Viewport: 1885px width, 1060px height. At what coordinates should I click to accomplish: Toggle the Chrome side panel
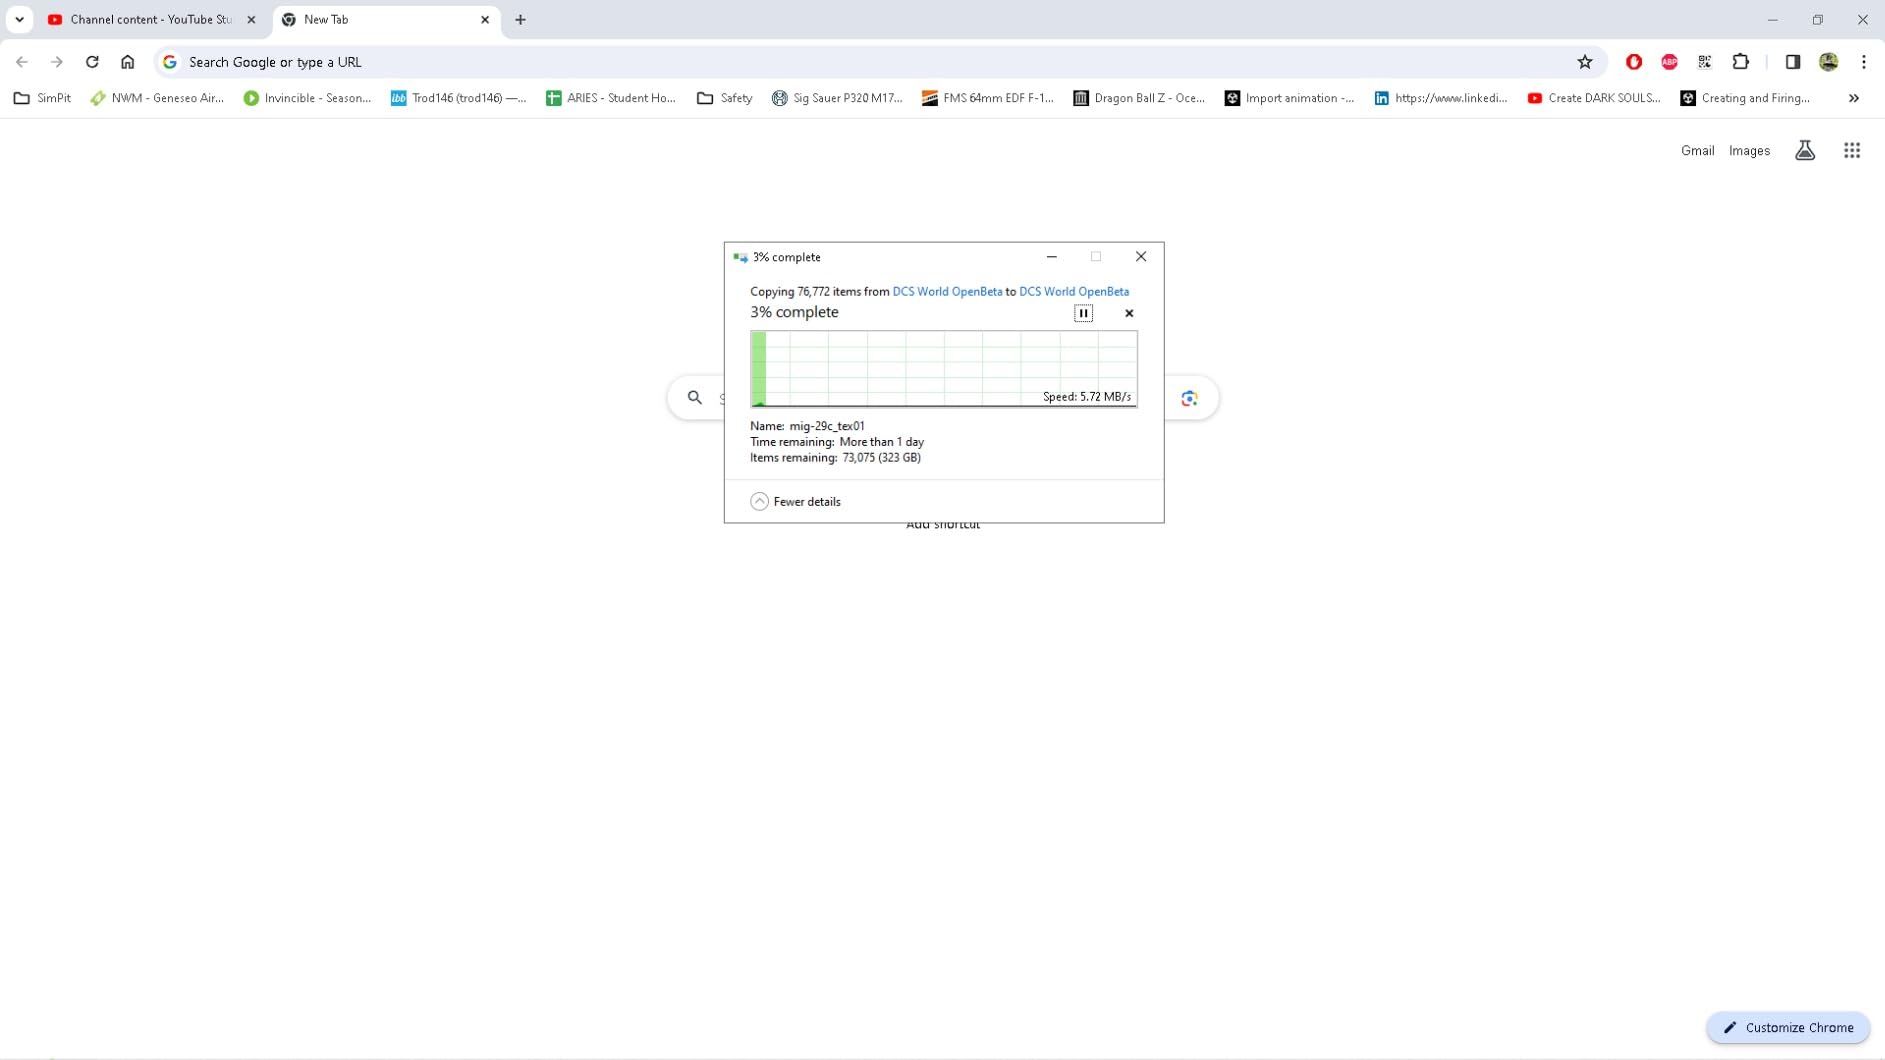point(1793,62)
